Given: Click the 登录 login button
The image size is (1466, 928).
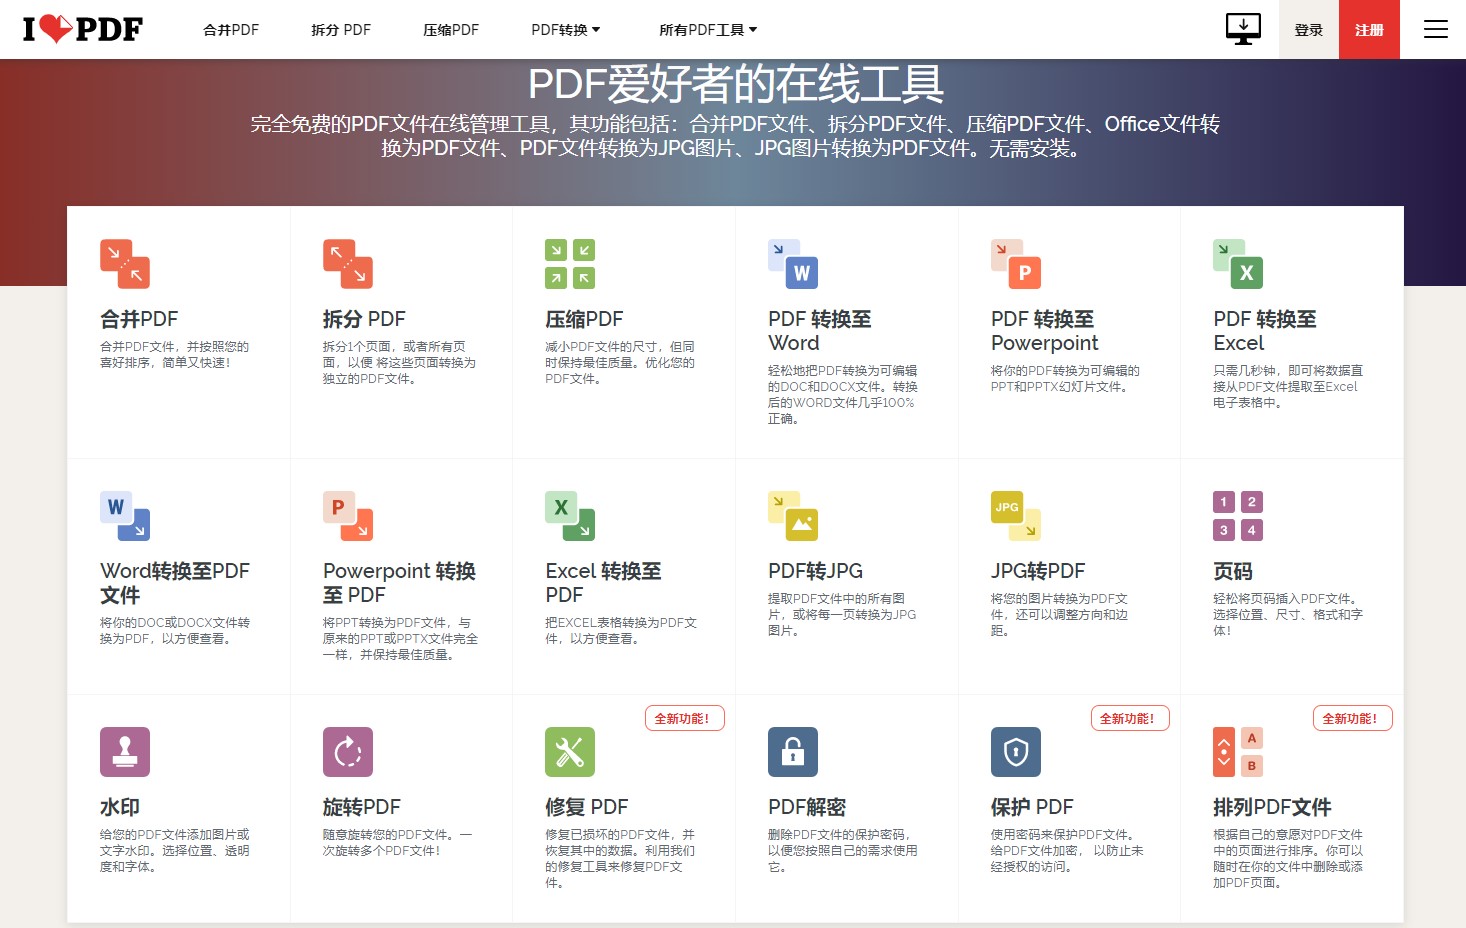Looking at the screenshot, I should [x=1309, y=29].
